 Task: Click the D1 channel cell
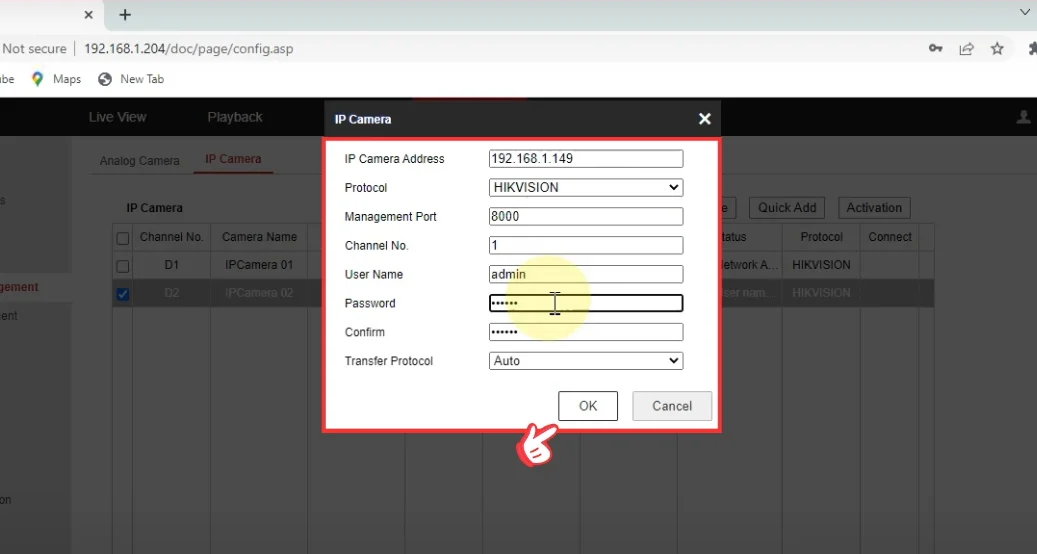171,264
